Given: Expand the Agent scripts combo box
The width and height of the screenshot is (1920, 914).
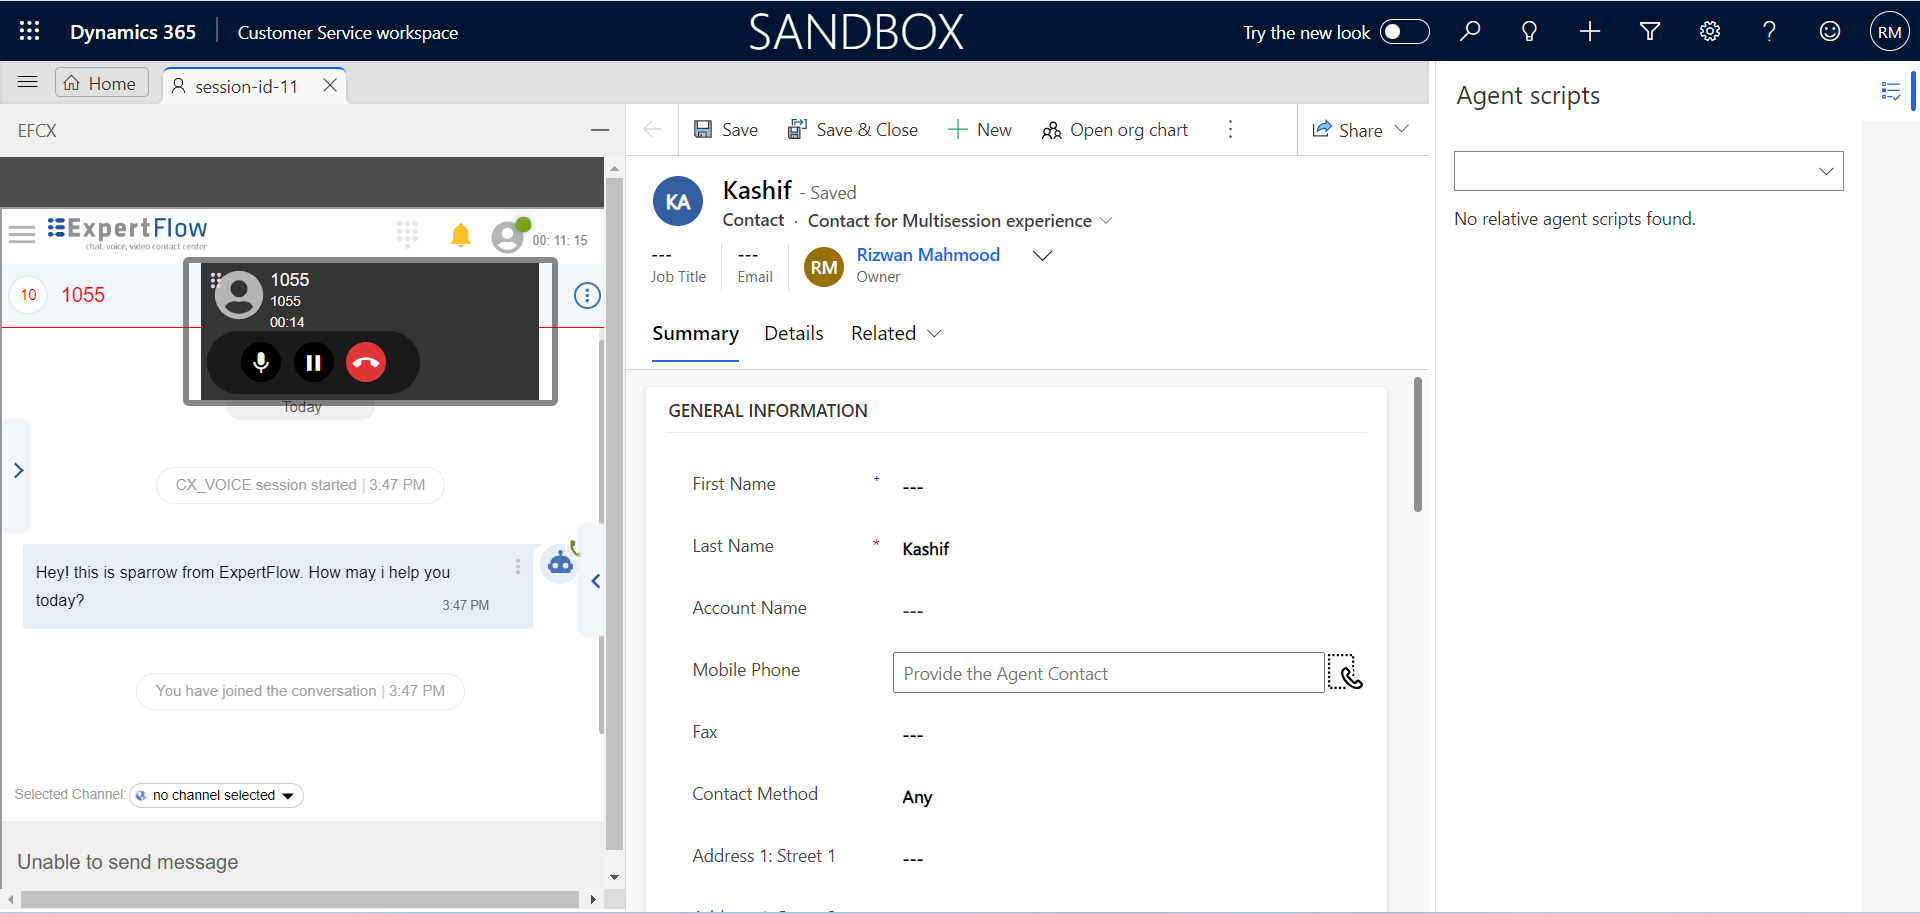Looking at the screenshot, I should coord(1648,171).
